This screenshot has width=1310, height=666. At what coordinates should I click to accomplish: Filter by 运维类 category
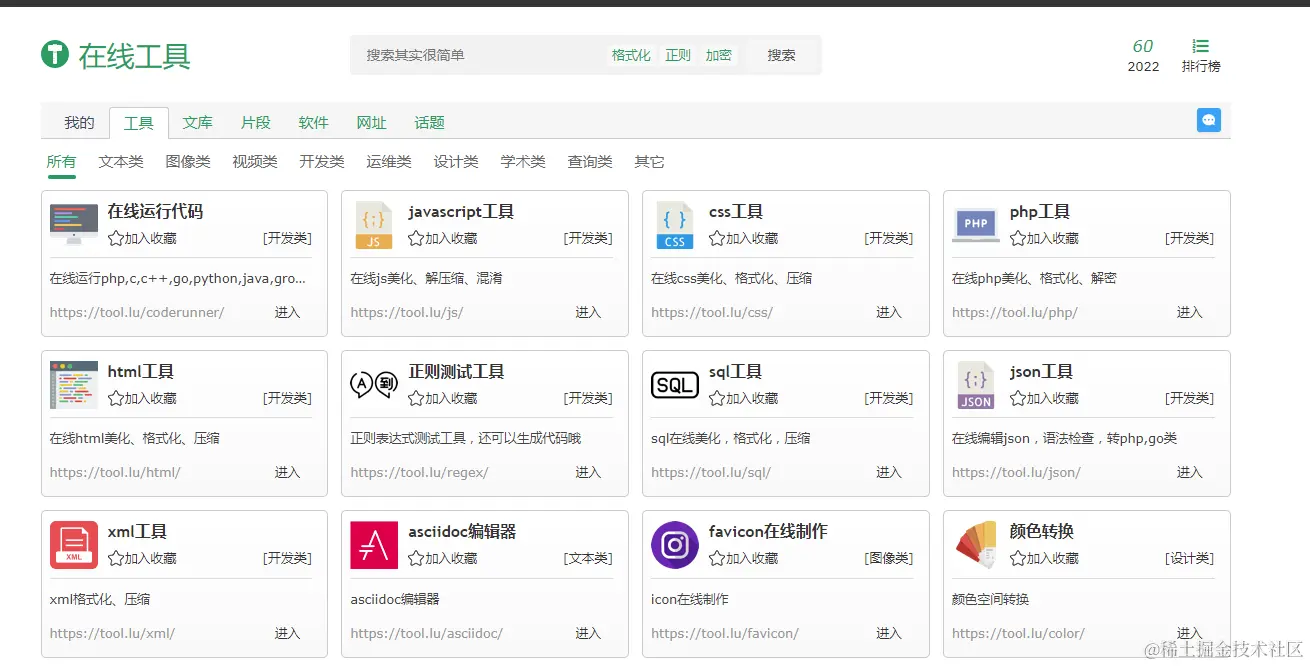point(389,162)
